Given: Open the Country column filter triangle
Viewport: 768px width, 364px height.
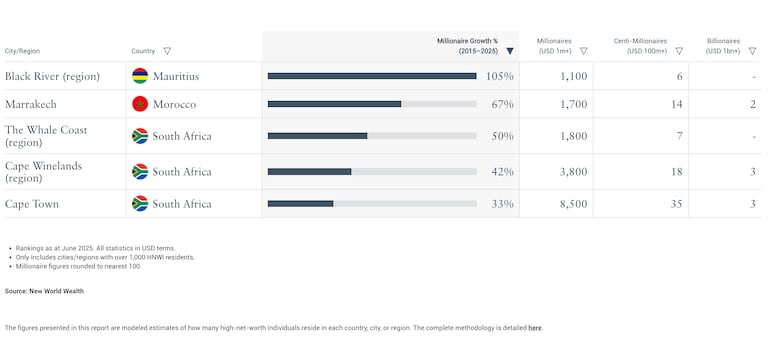Looking at the screenshot, I should [x=167, y=51].
